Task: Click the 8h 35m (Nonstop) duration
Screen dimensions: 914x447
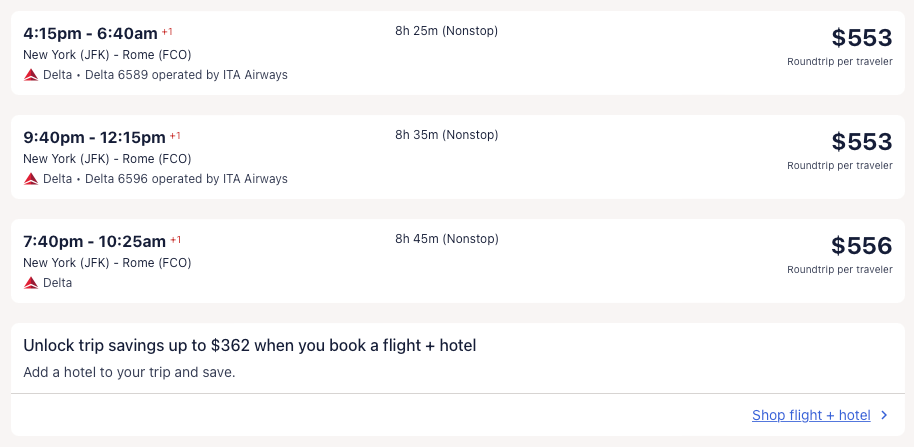Action: (446, 135)
